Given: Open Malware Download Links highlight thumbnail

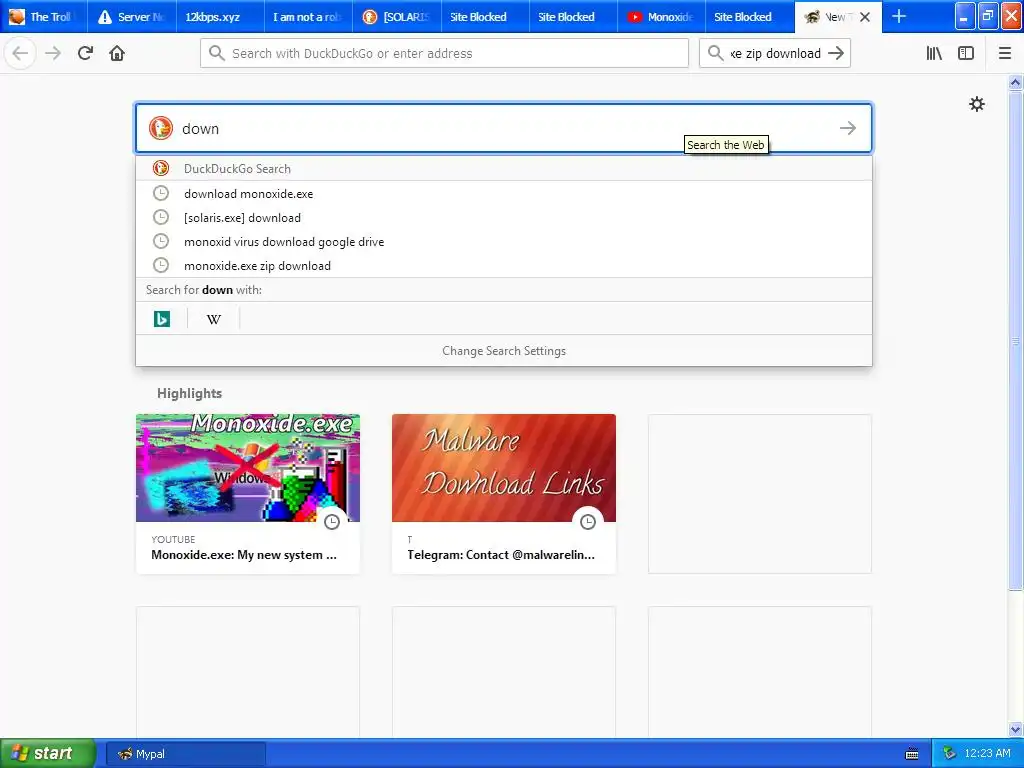Looking at the screenshot, I should [504, 468].
